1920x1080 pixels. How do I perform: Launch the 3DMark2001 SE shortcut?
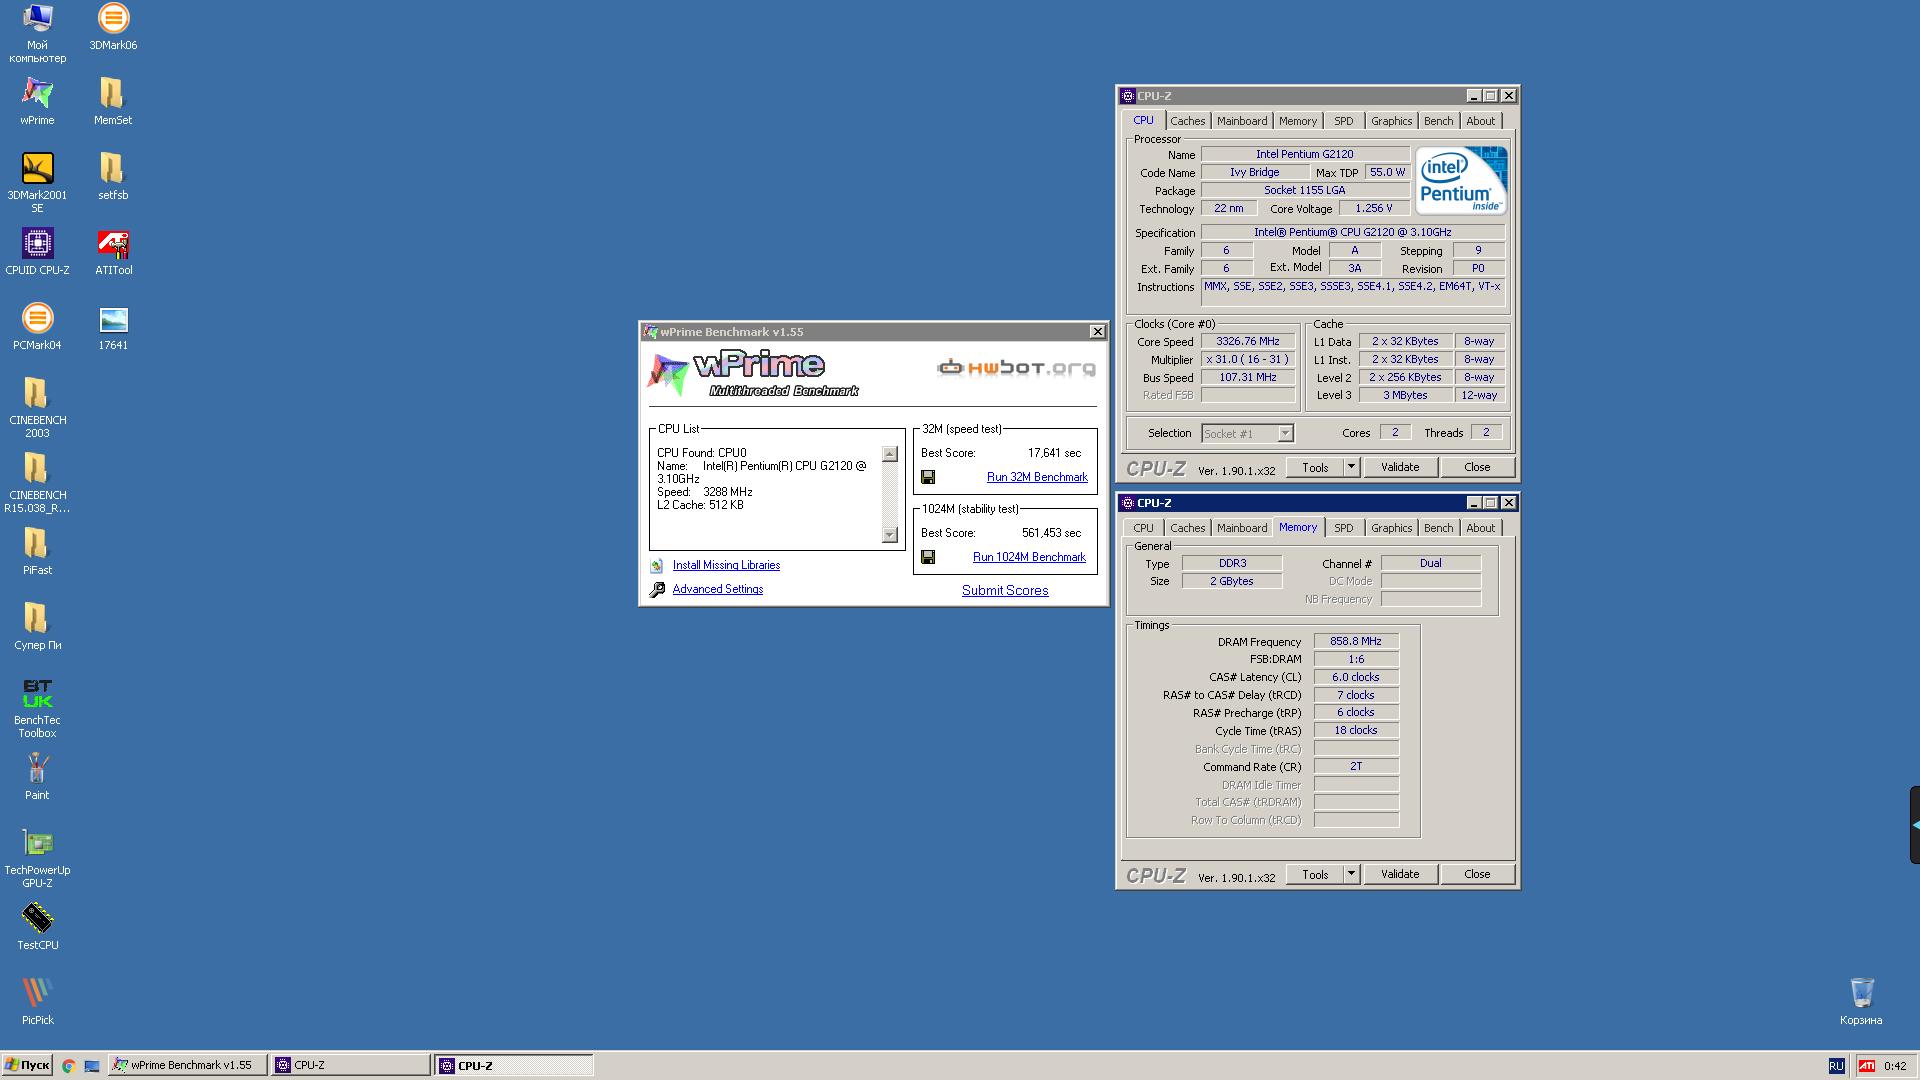37,182
